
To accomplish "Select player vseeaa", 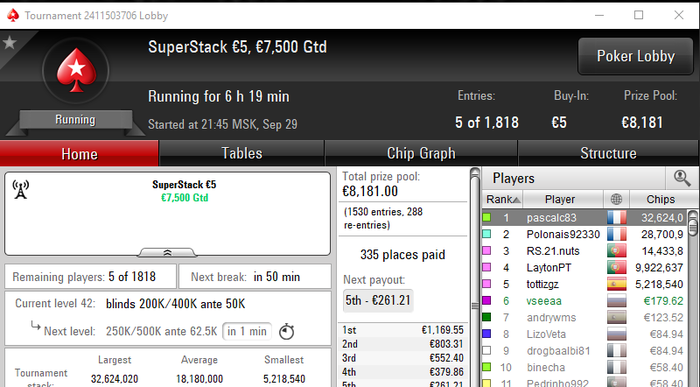I will 585,301.
